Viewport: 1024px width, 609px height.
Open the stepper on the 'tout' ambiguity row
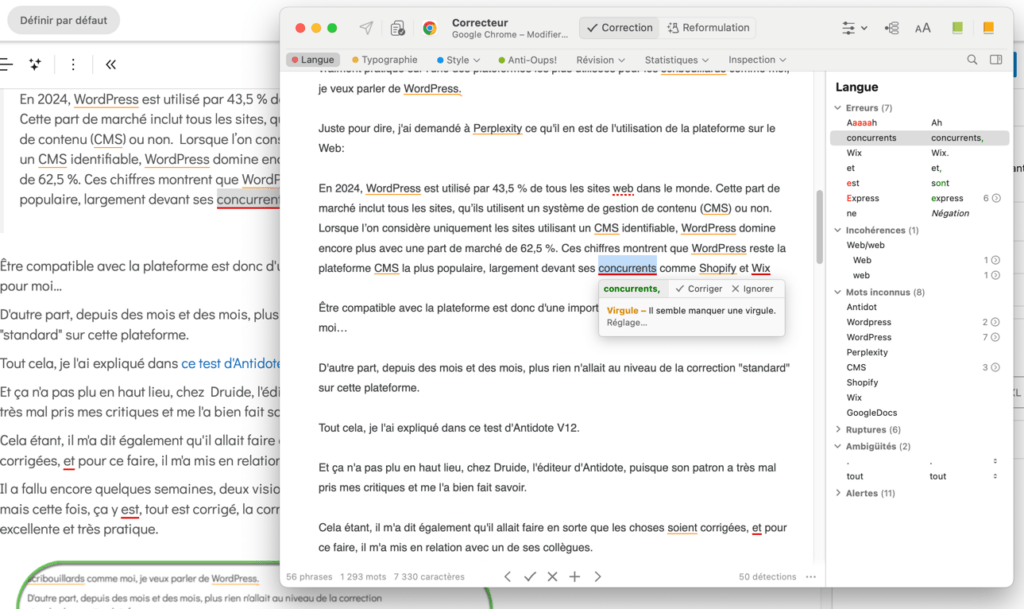995,476
